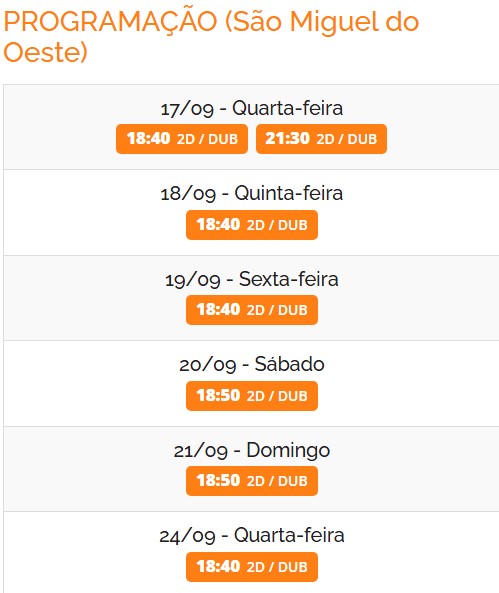Click the 21/09 - Domingo date label

252,450
